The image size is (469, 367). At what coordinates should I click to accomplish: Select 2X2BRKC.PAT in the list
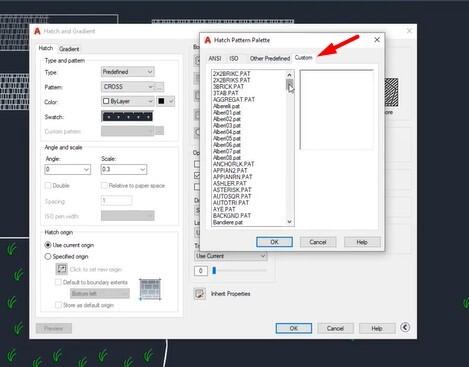click(x=231, y=74)
